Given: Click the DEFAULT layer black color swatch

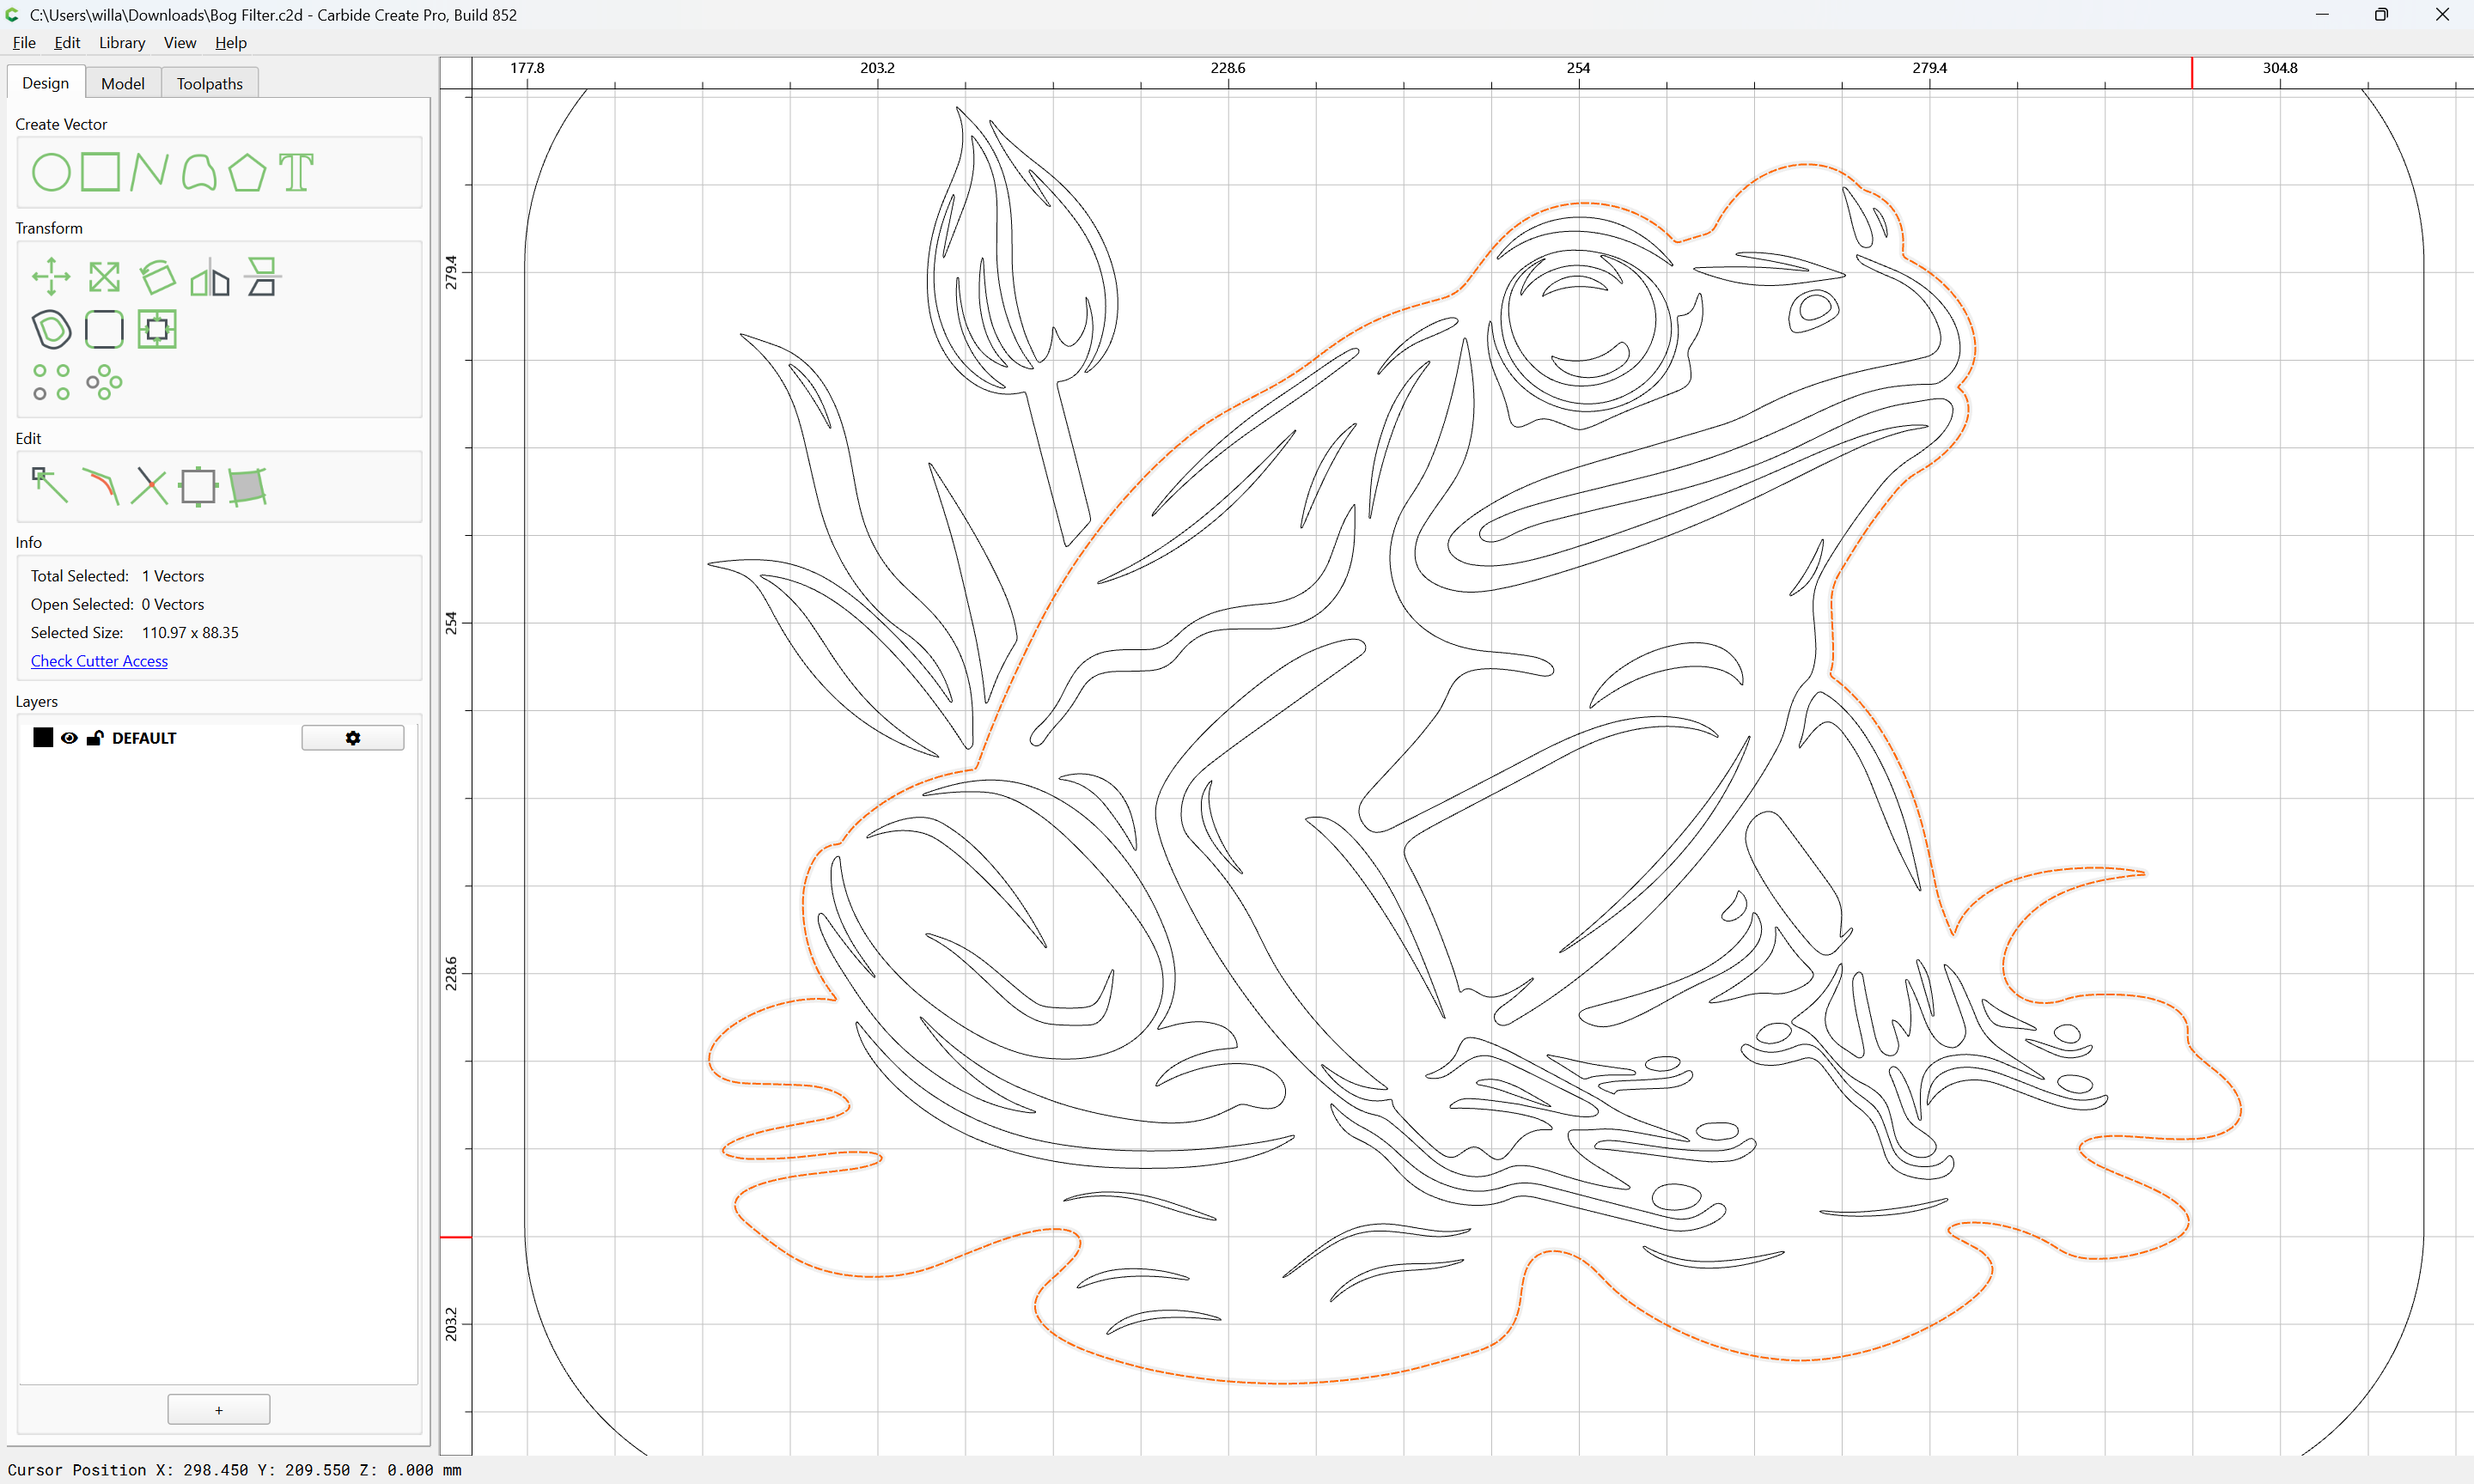Looking at the screenshot, I should 43,738.
